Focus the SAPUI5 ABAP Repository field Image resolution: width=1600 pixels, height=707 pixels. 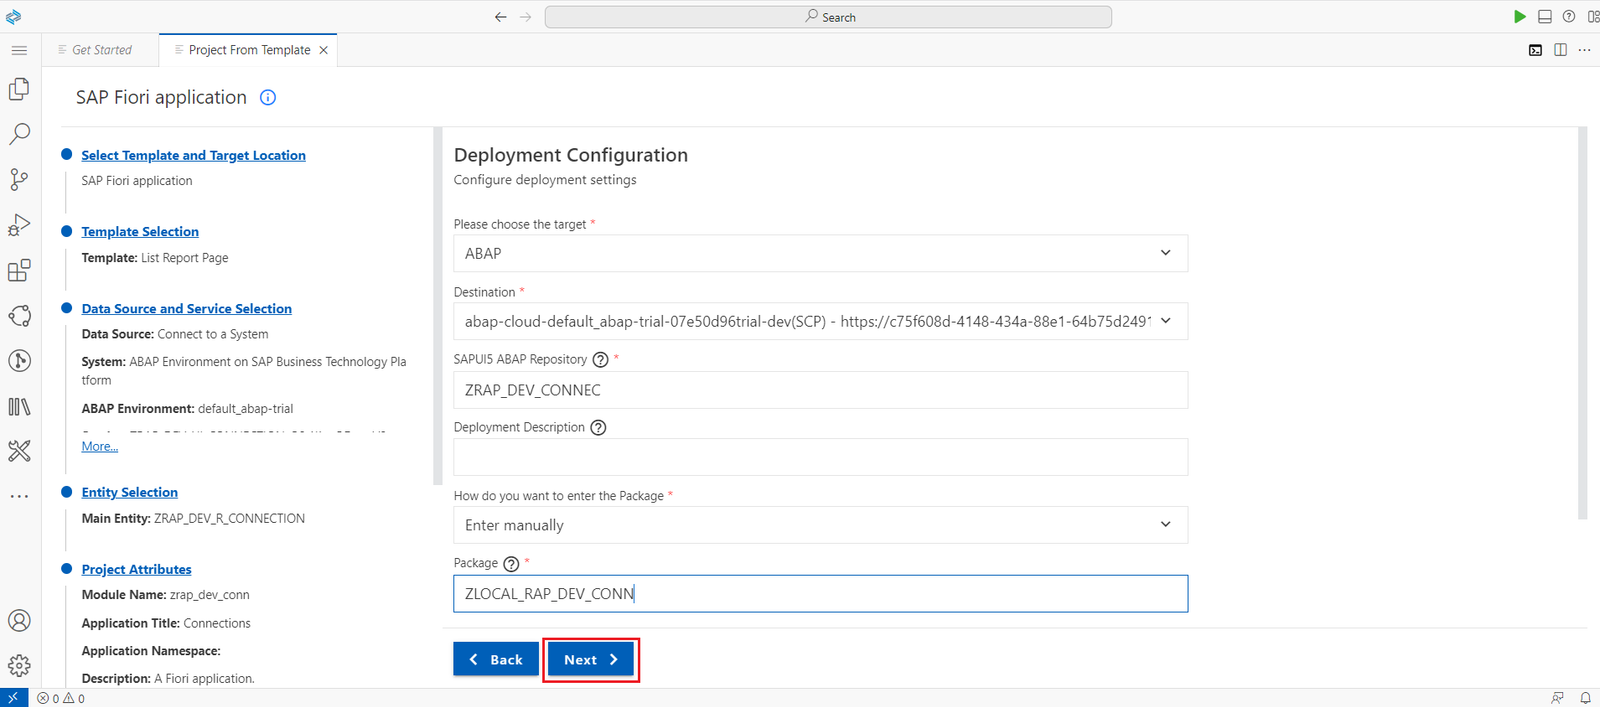820,390
